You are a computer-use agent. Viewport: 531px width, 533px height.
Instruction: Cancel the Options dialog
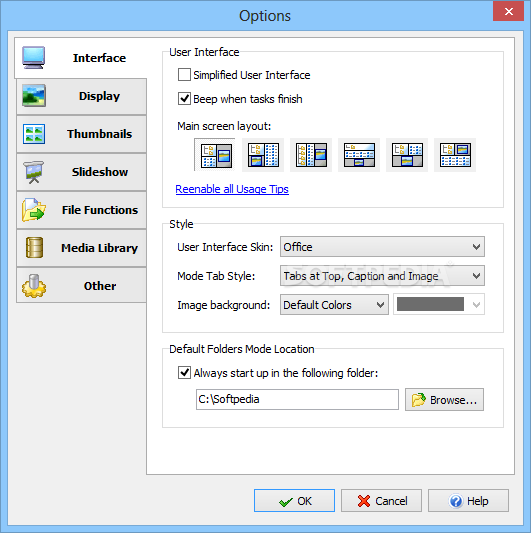click(381, 501)
